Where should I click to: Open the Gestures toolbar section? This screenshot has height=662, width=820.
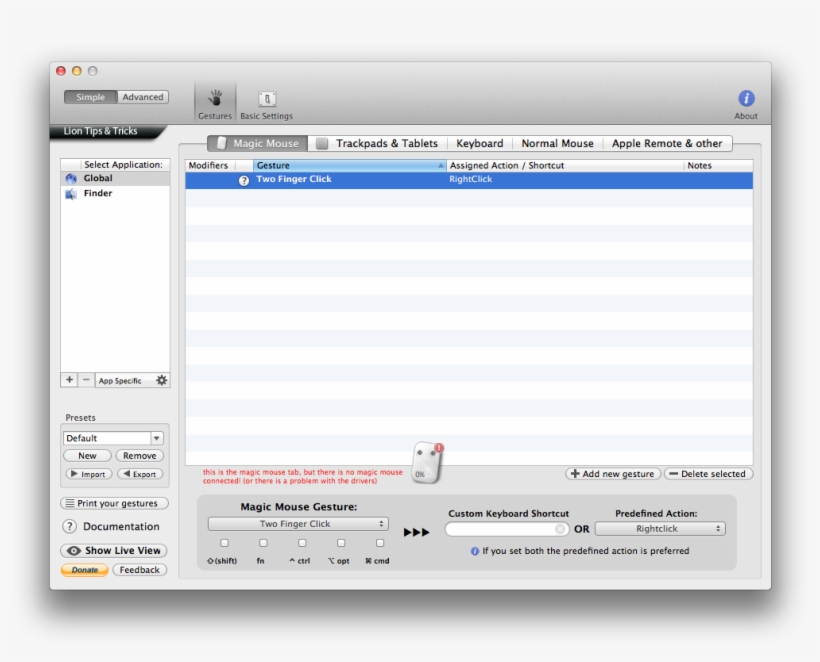click(x=215, y=104)
